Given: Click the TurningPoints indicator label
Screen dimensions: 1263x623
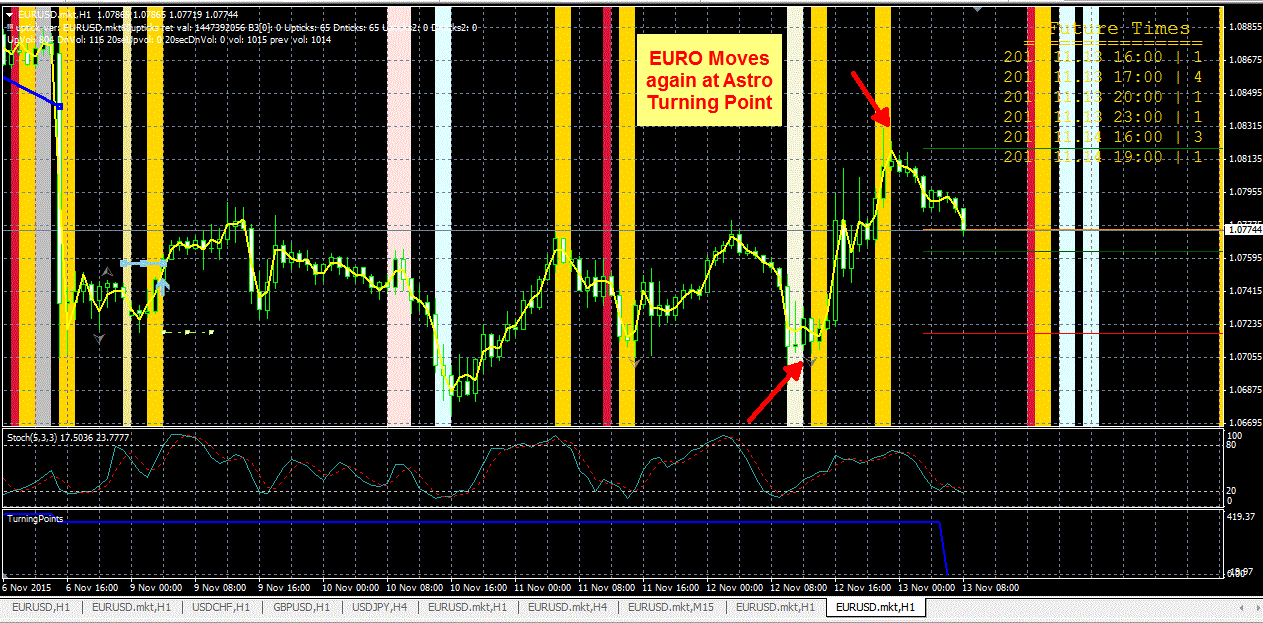Looking at the screenshot, I should (x=34, y=518).
